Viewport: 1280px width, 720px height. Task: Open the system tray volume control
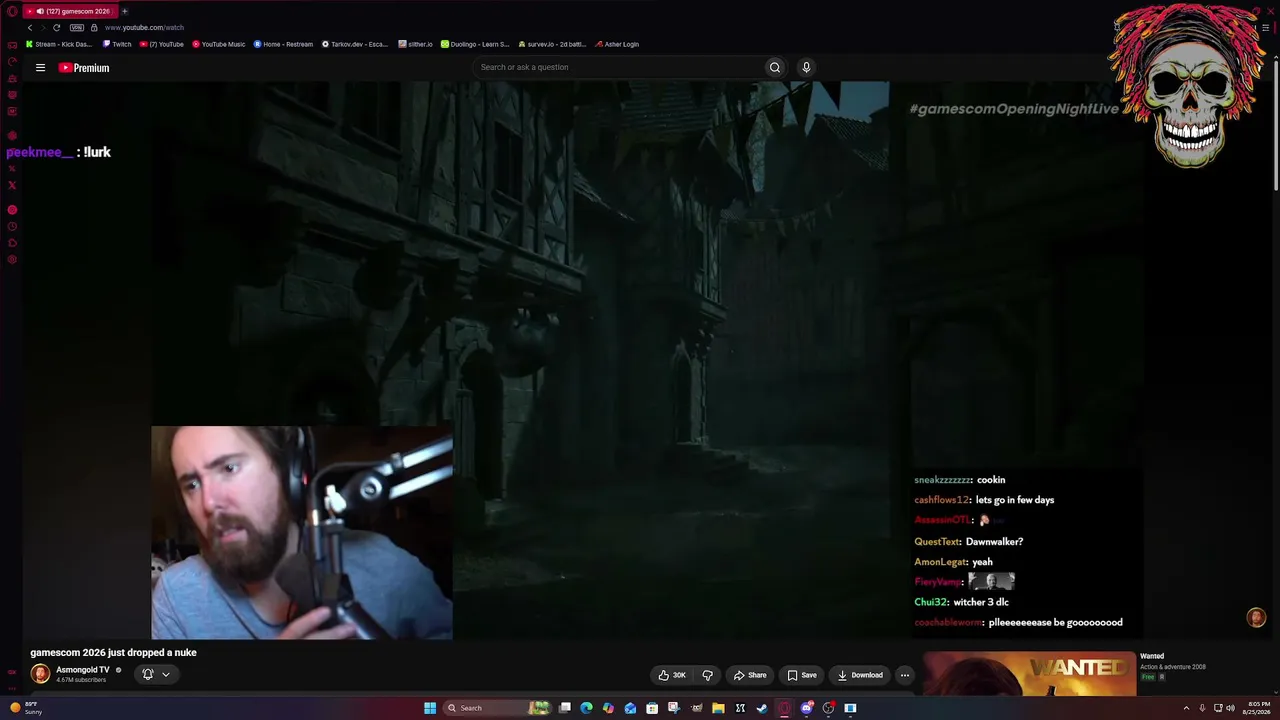click(x=1230, y=708)
